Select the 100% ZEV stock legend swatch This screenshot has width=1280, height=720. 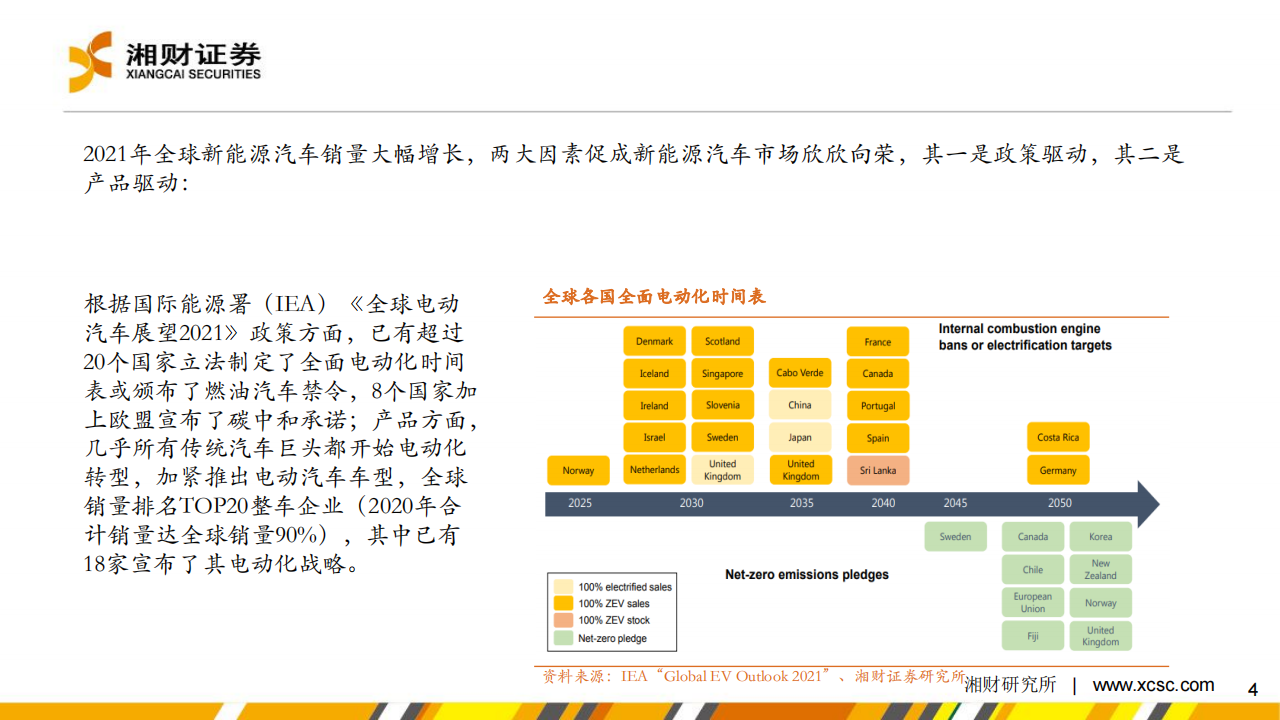563,621
